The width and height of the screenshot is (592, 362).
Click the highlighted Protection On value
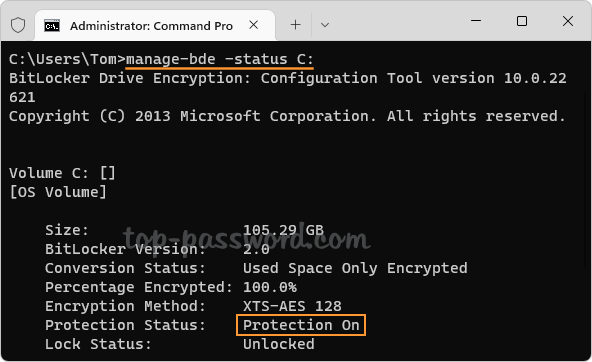point(301,325)
